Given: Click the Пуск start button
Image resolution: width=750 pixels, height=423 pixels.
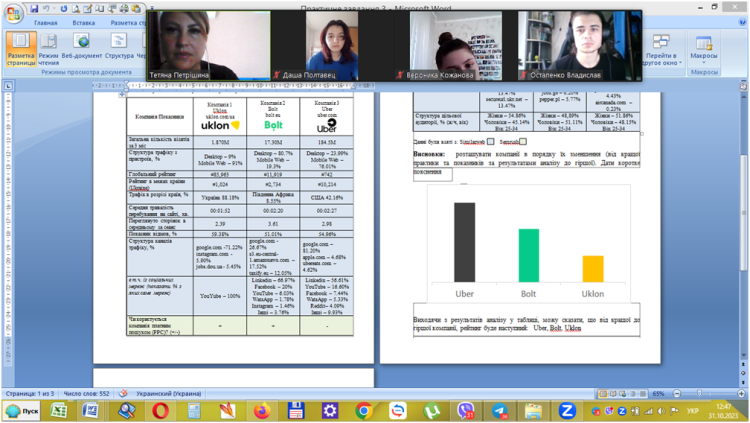Looking at the screenshot, I should [26, 410].
